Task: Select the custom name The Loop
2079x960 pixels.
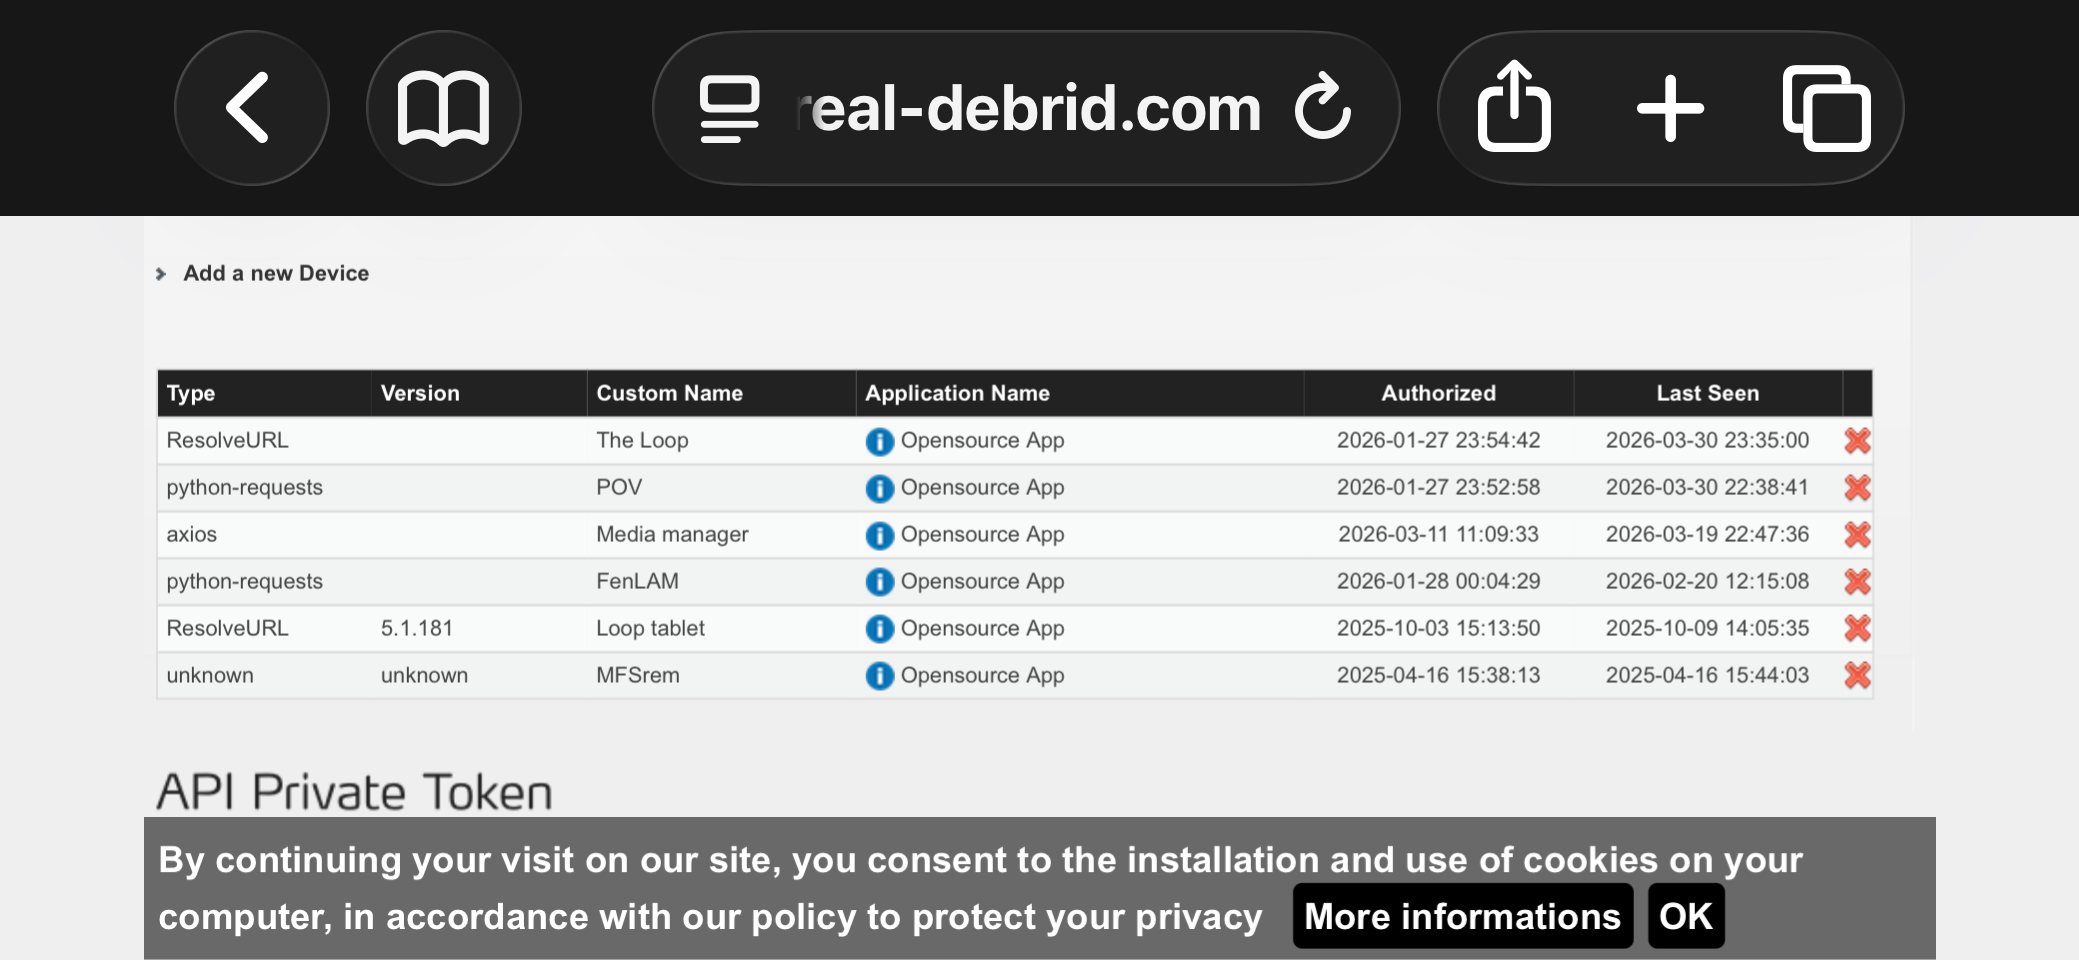Action: tap(642, 440)
